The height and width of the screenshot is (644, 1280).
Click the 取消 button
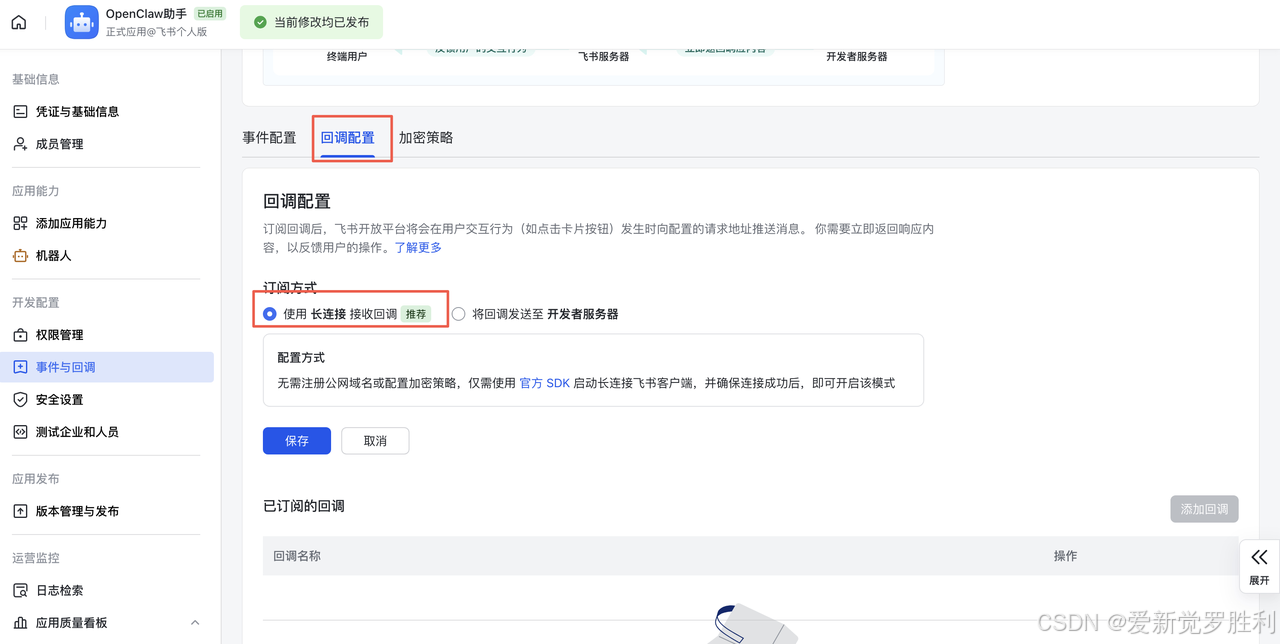[x=375, y=441]
